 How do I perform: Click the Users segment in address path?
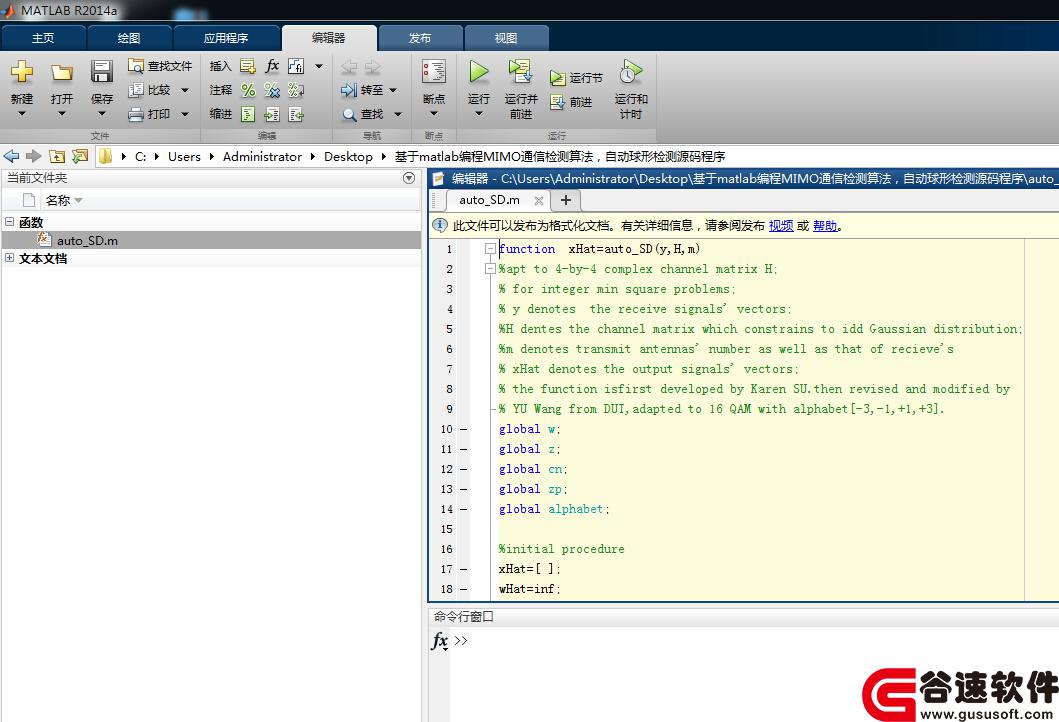(x=184, y=157)
